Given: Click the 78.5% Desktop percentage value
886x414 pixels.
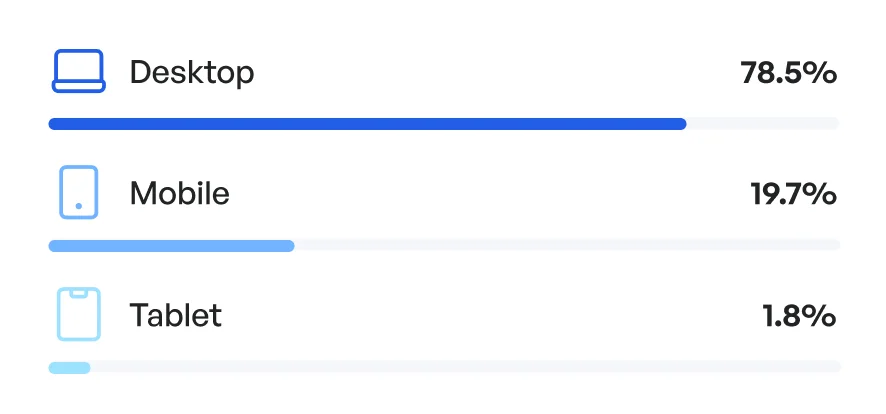Looking at the screenshot, I should (788, 73).
